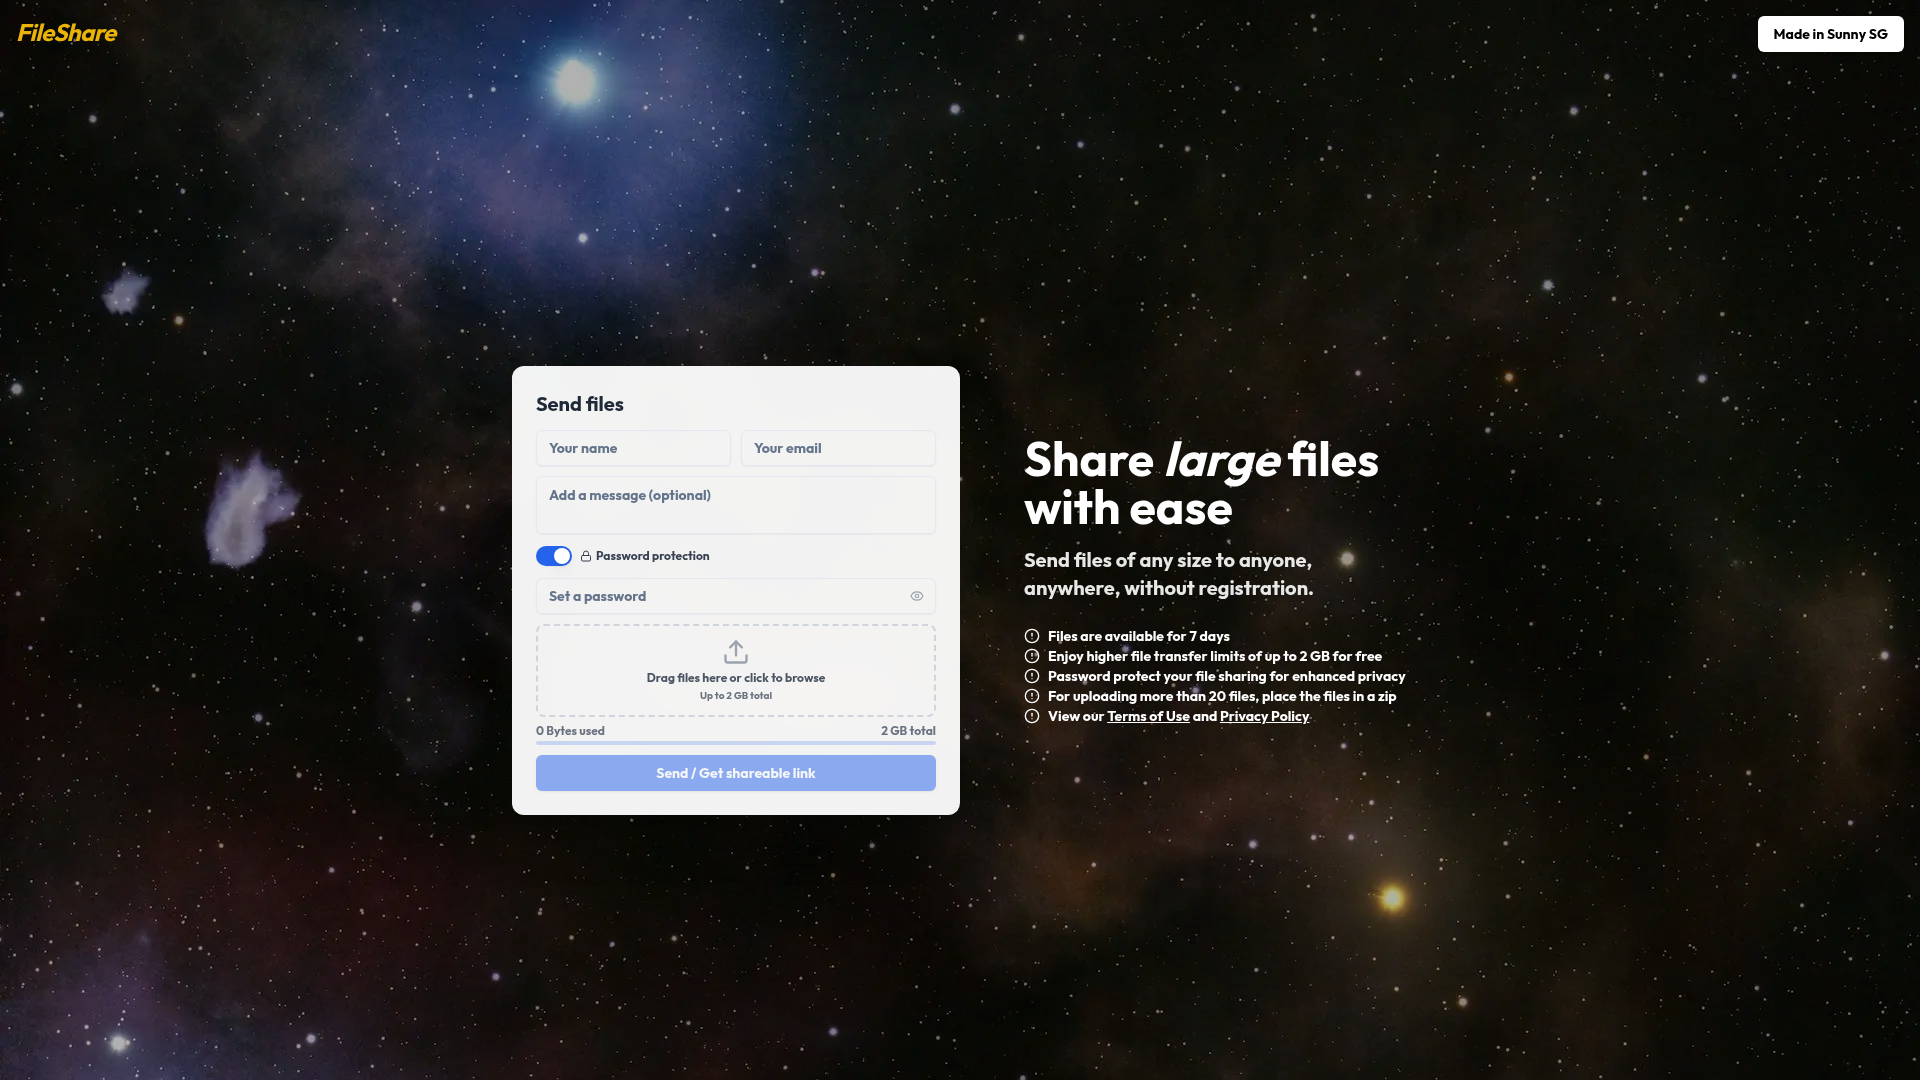The width and height of the screenshot is (1920, 1080).
Task: Click the Send / Get shareable link button
Action: click(735, 772)
